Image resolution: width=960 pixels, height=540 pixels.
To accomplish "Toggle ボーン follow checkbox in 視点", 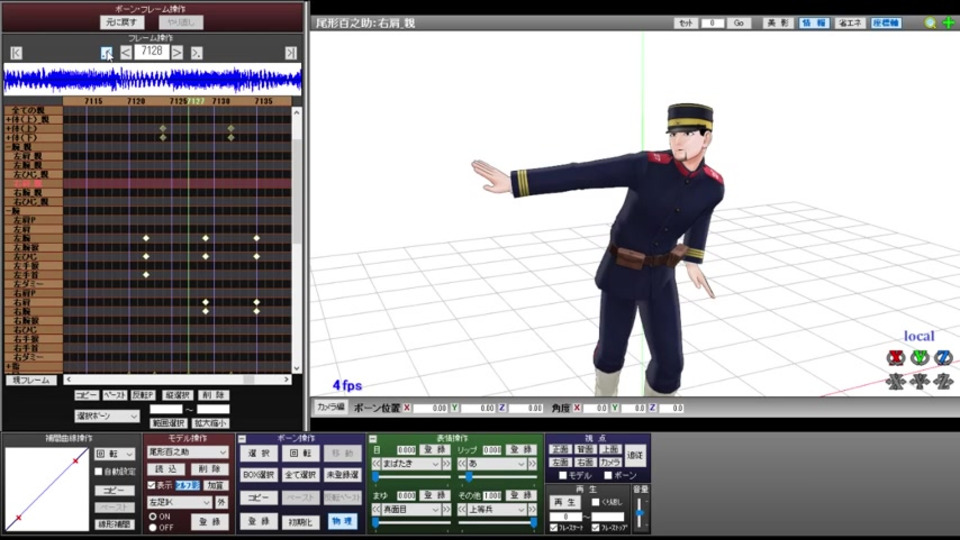I will click(608, 476).
